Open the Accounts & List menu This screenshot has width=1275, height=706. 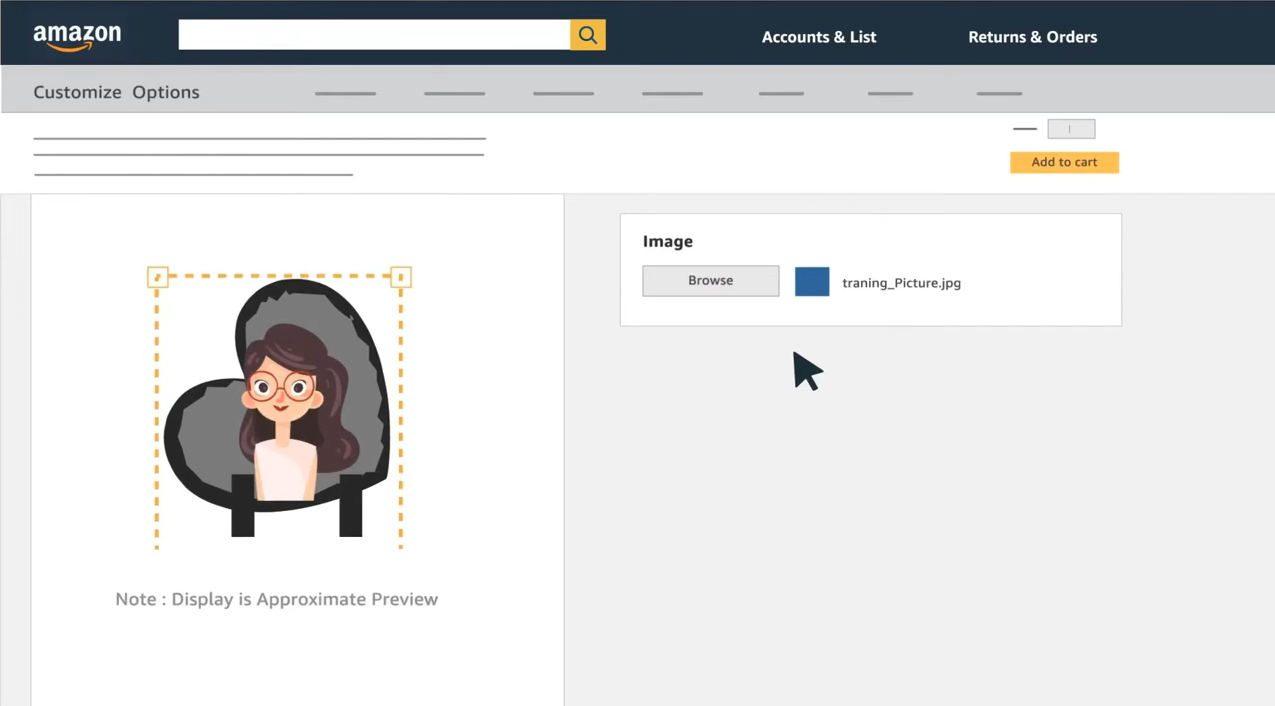[819, 37]
